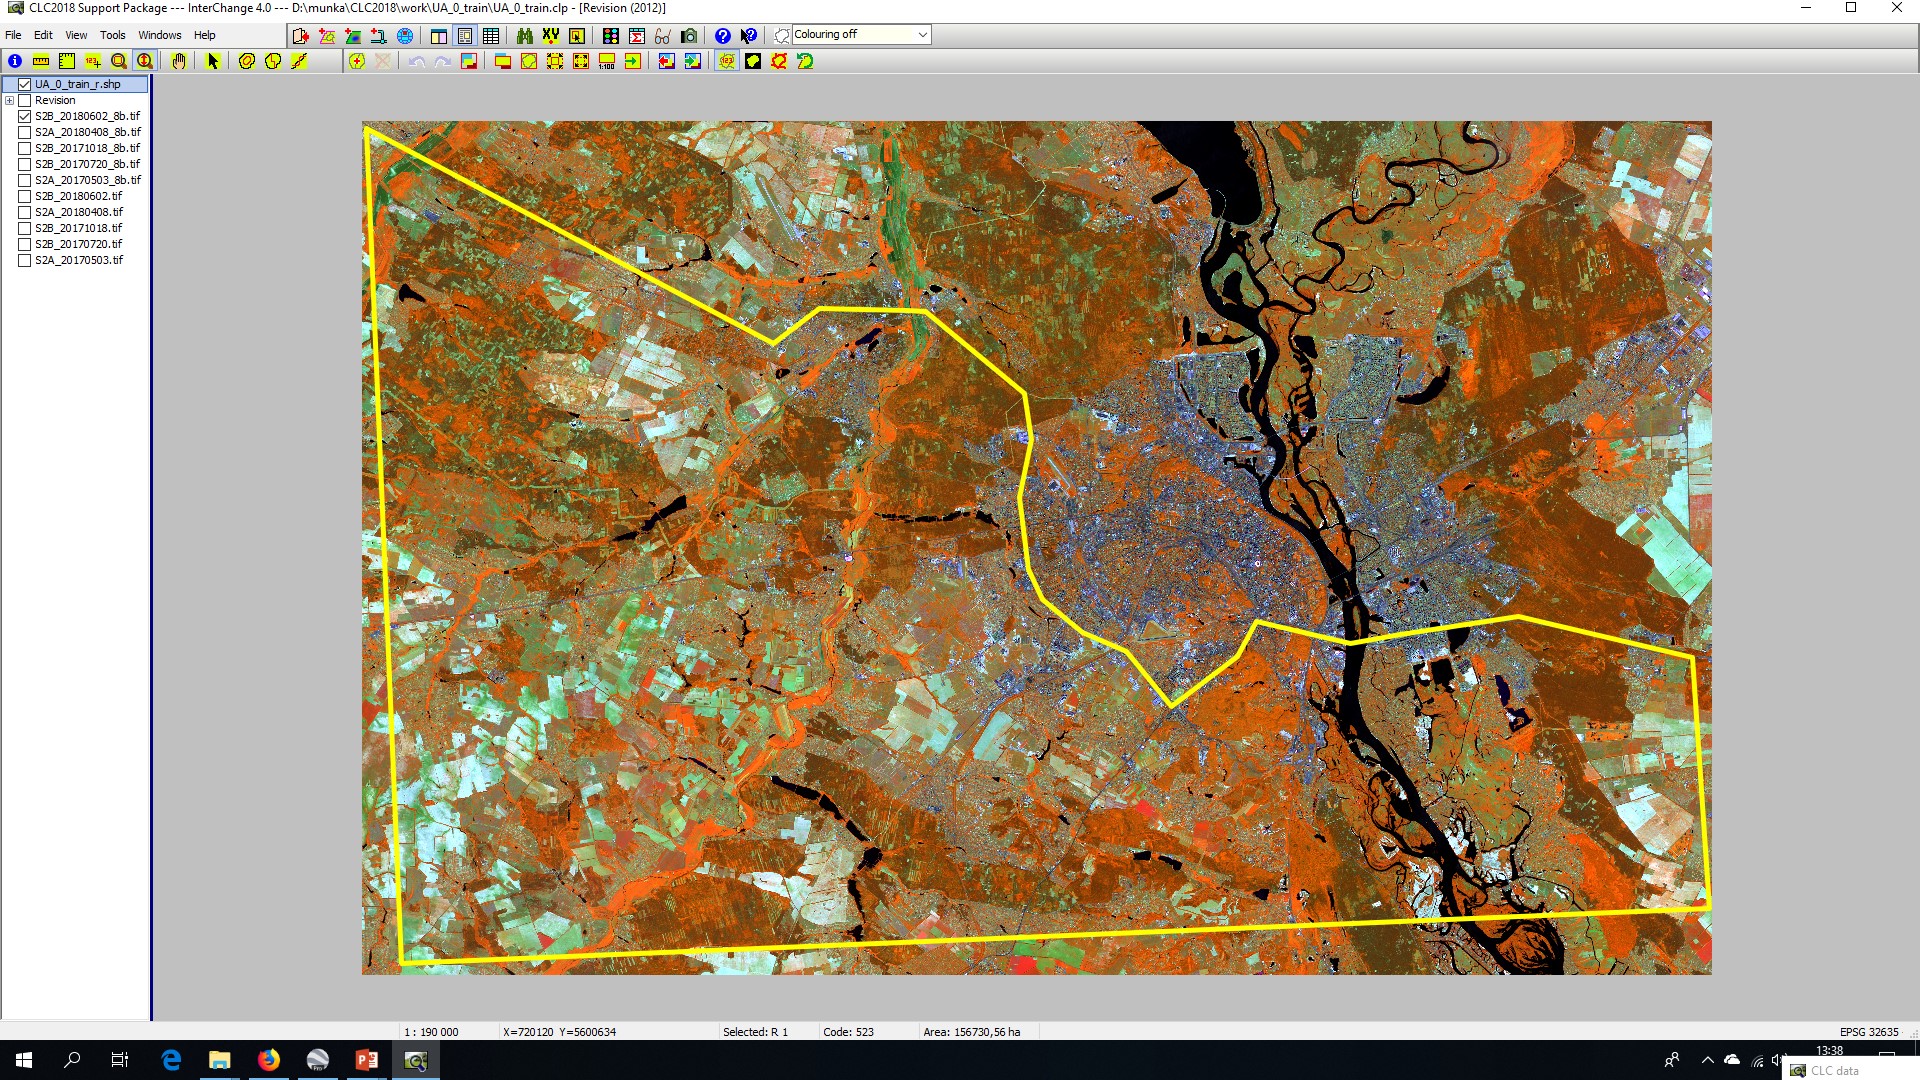Click the camera snapshot icon

(689, 35)
